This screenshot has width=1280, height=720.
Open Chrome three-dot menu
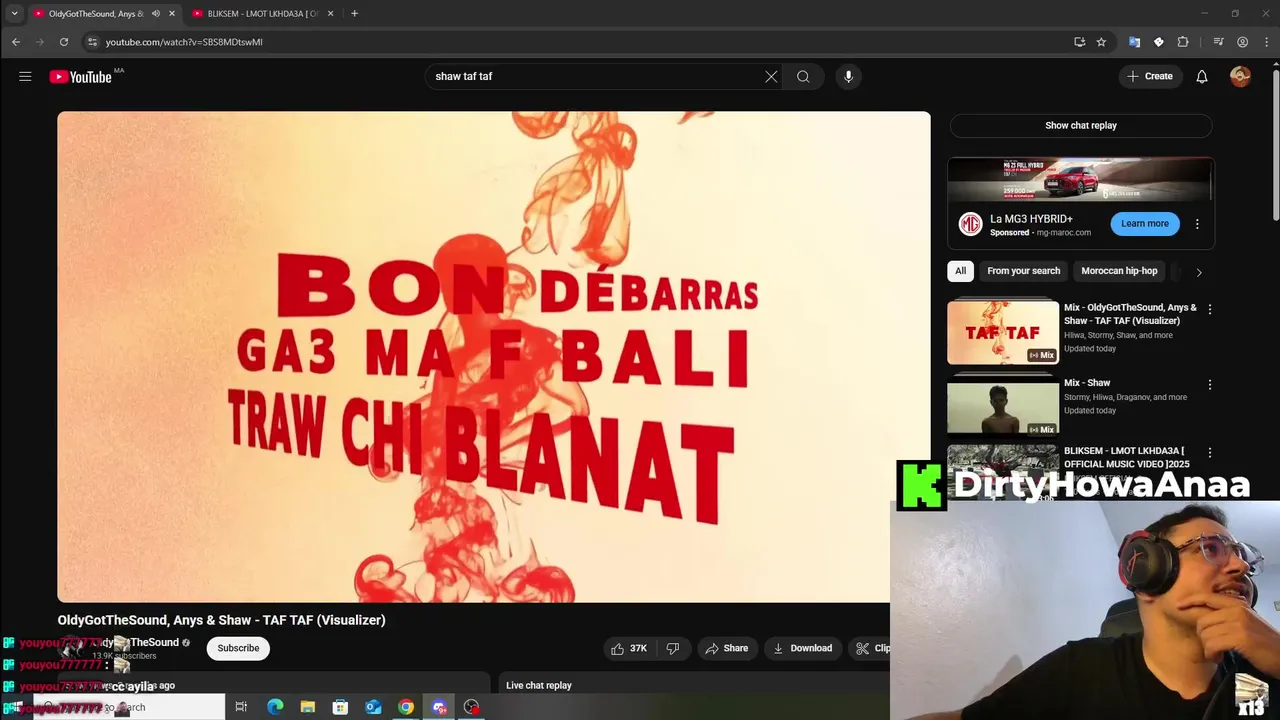(1265, 42)
